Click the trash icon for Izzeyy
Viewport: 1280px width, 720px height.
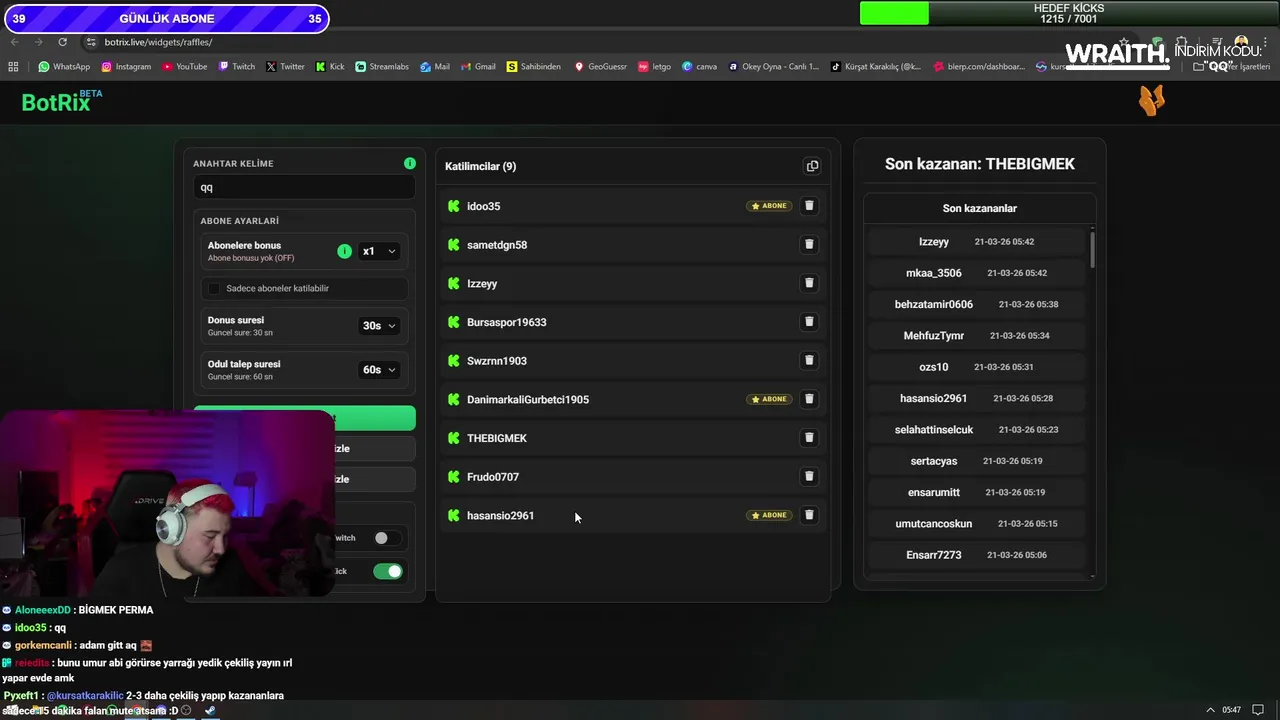coord(809,283)
